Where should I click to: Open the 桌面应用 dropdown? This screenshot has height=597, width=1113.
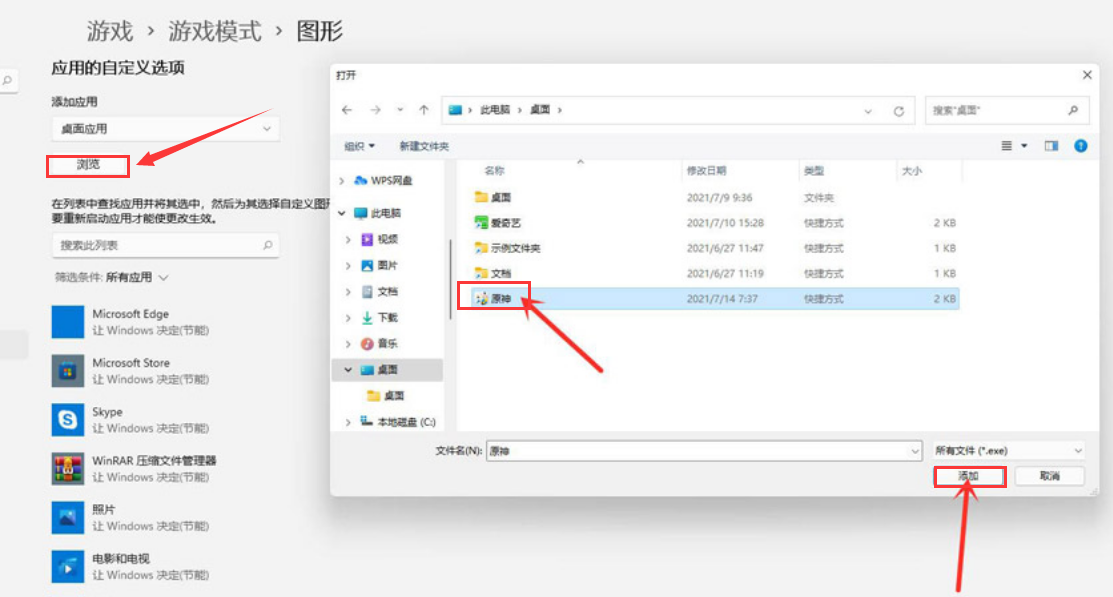click(165, 128)
